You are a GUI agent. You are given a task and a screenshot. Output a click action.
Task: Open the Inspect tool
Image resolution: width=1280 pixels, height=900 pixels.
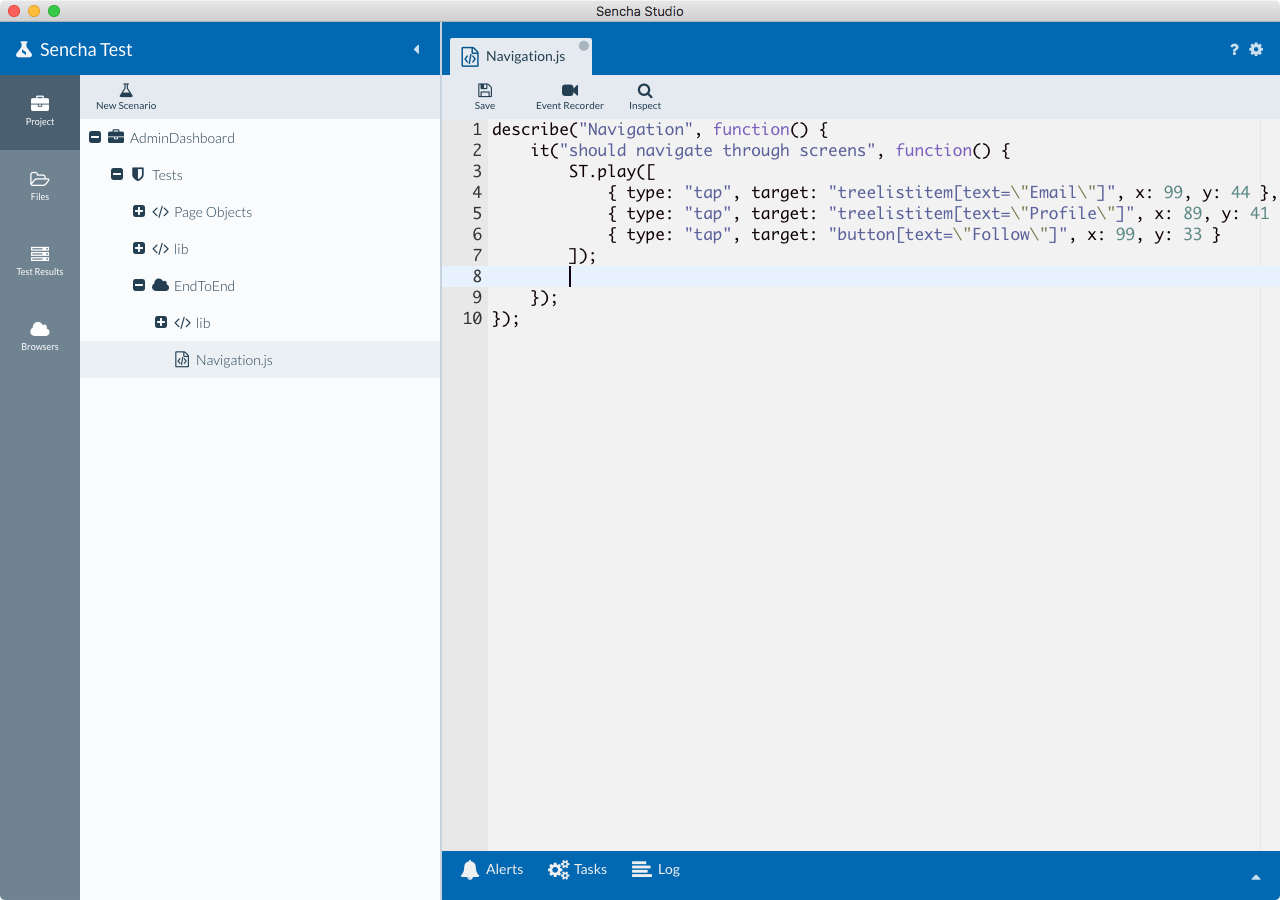click(x=645, y=97)
